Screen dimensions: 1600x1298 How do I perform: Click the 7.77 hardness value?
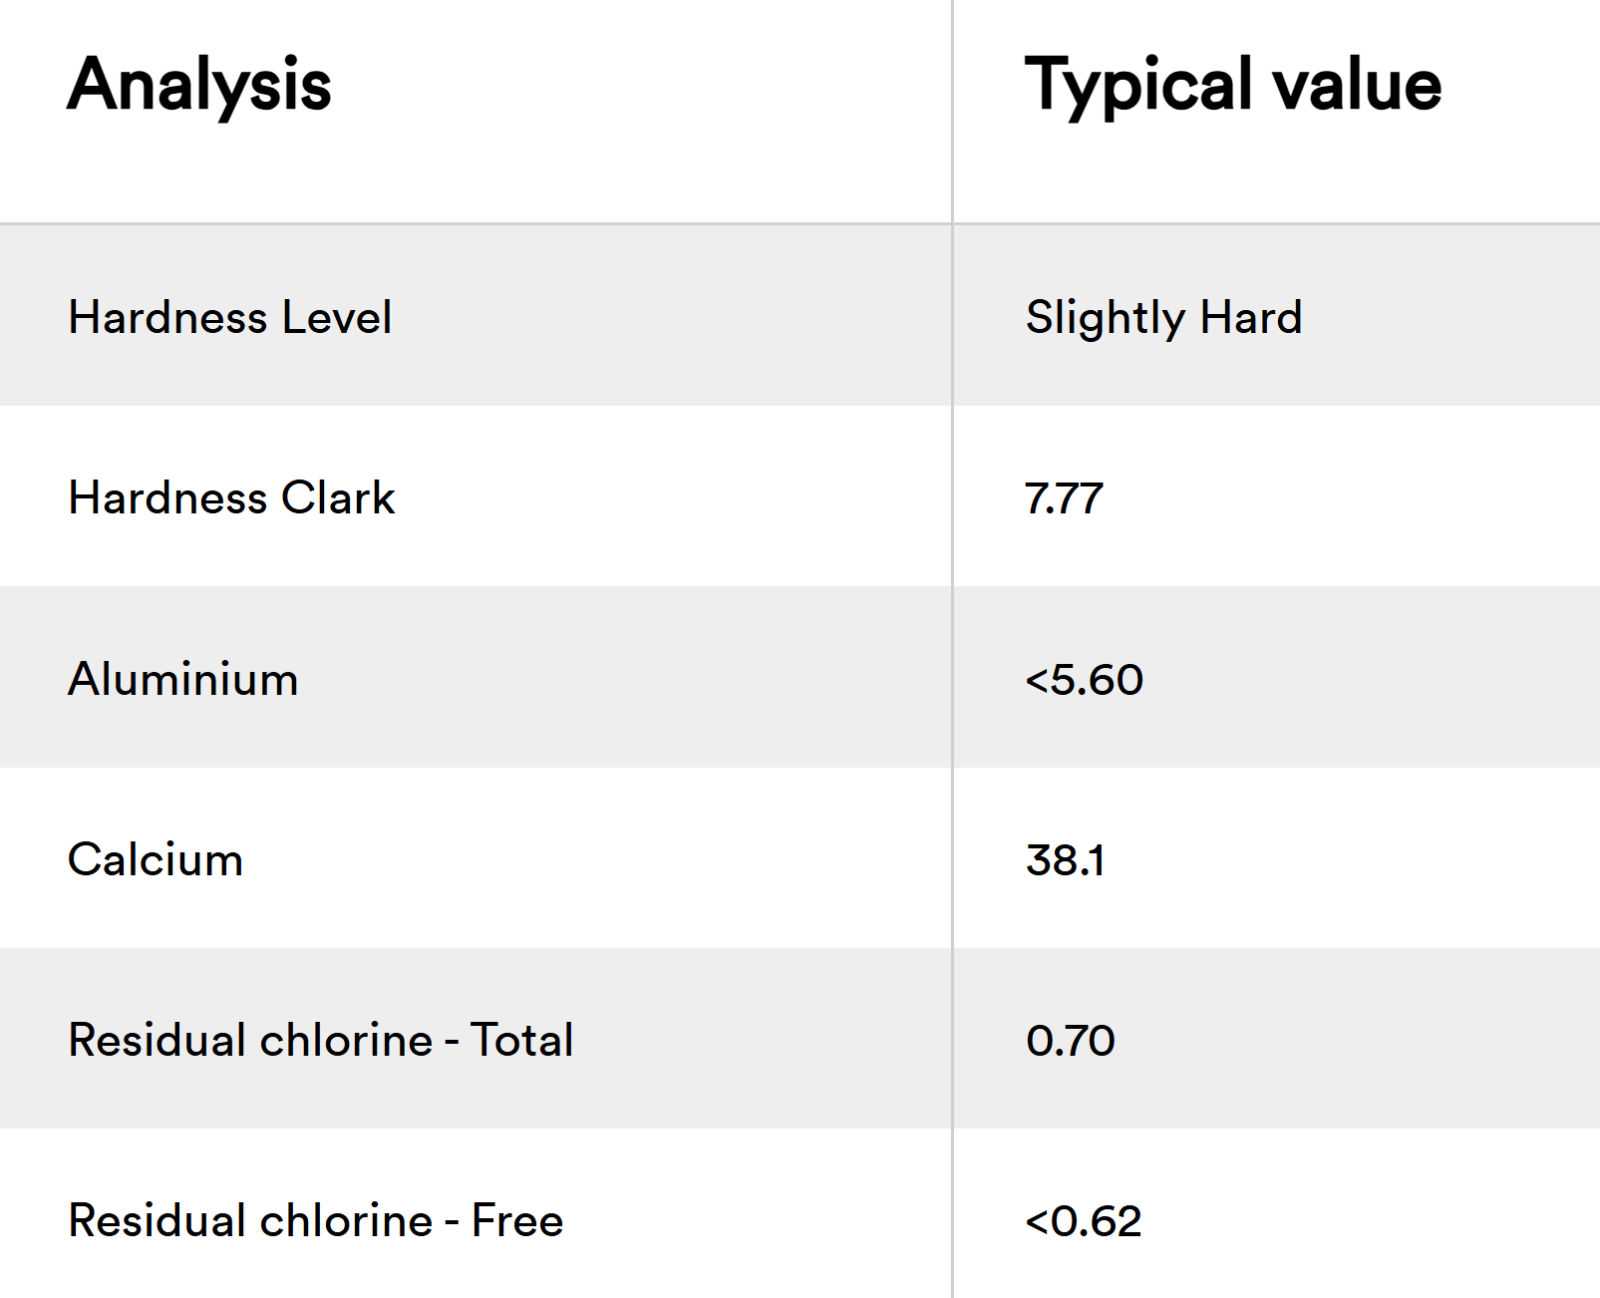pos(1063,499)
